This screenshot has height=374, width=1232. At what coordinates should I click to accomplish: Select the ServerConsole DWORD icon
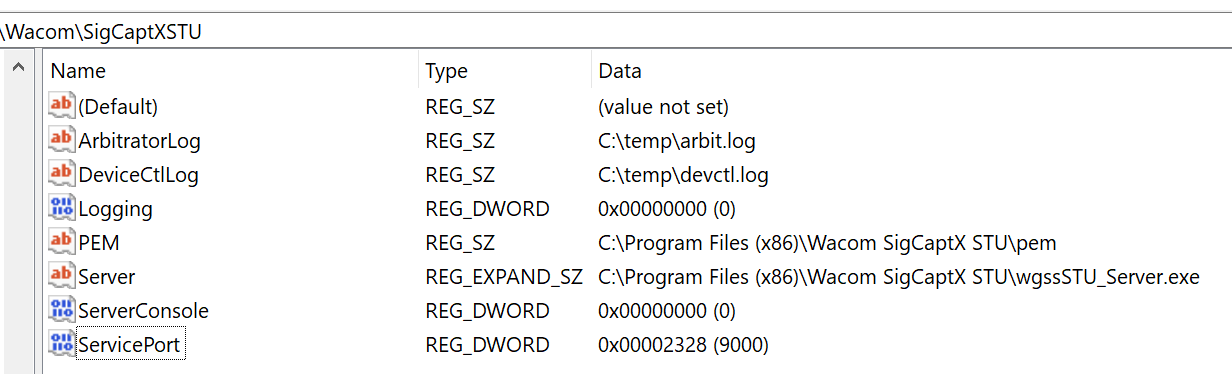tap(62, 309)
